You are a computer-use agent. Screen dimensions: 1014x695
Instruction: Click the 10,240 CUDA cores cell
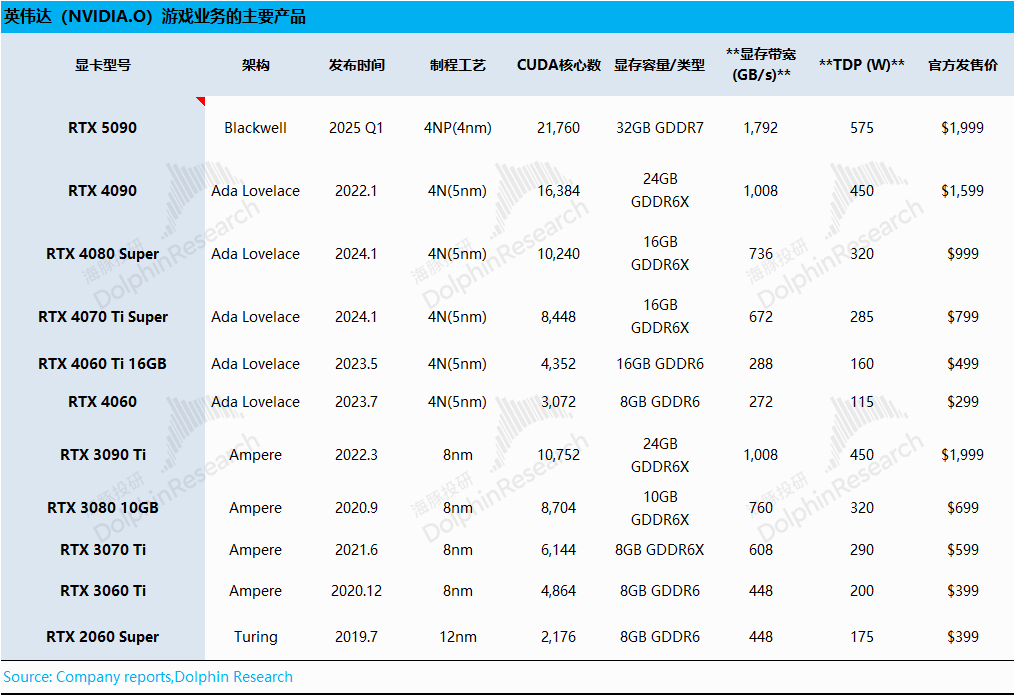pos(559,253)
